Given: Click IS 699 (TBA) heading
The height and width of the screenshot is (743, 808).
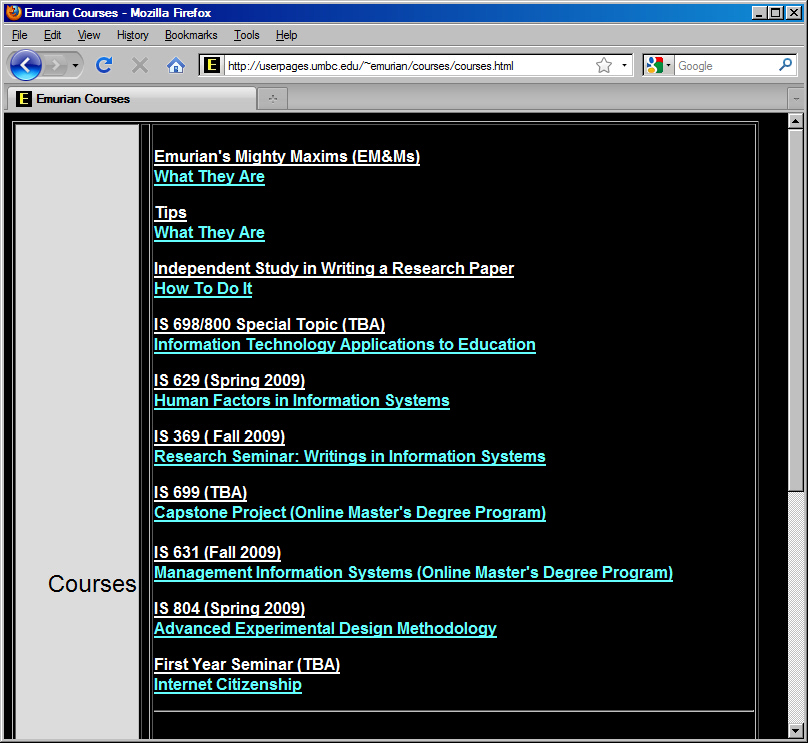Looking at the screenshot, I should tap(200, 493).
